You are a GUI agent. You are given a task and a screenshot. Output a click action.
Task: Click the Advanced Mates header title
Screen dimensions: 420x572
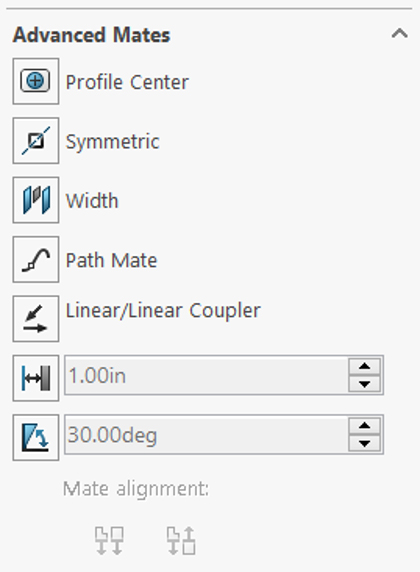tap(92, 35)
